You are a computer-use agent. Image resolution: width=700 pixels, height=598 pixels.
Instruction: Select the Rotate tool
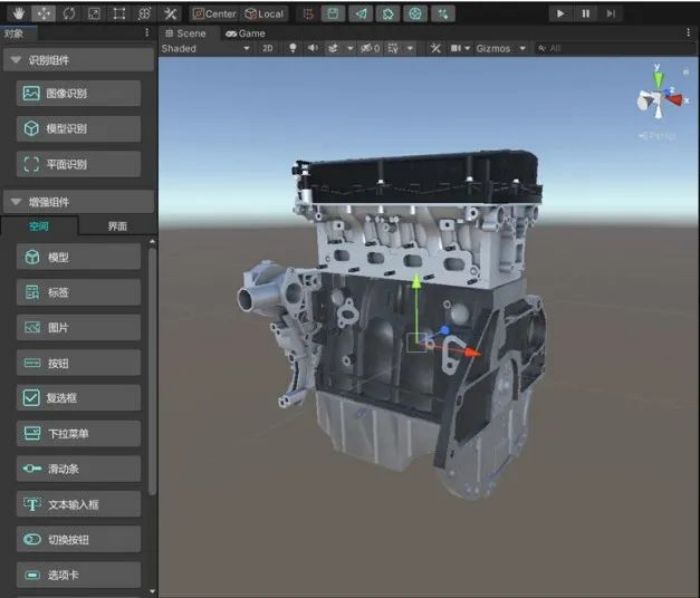tap(68, 14)
